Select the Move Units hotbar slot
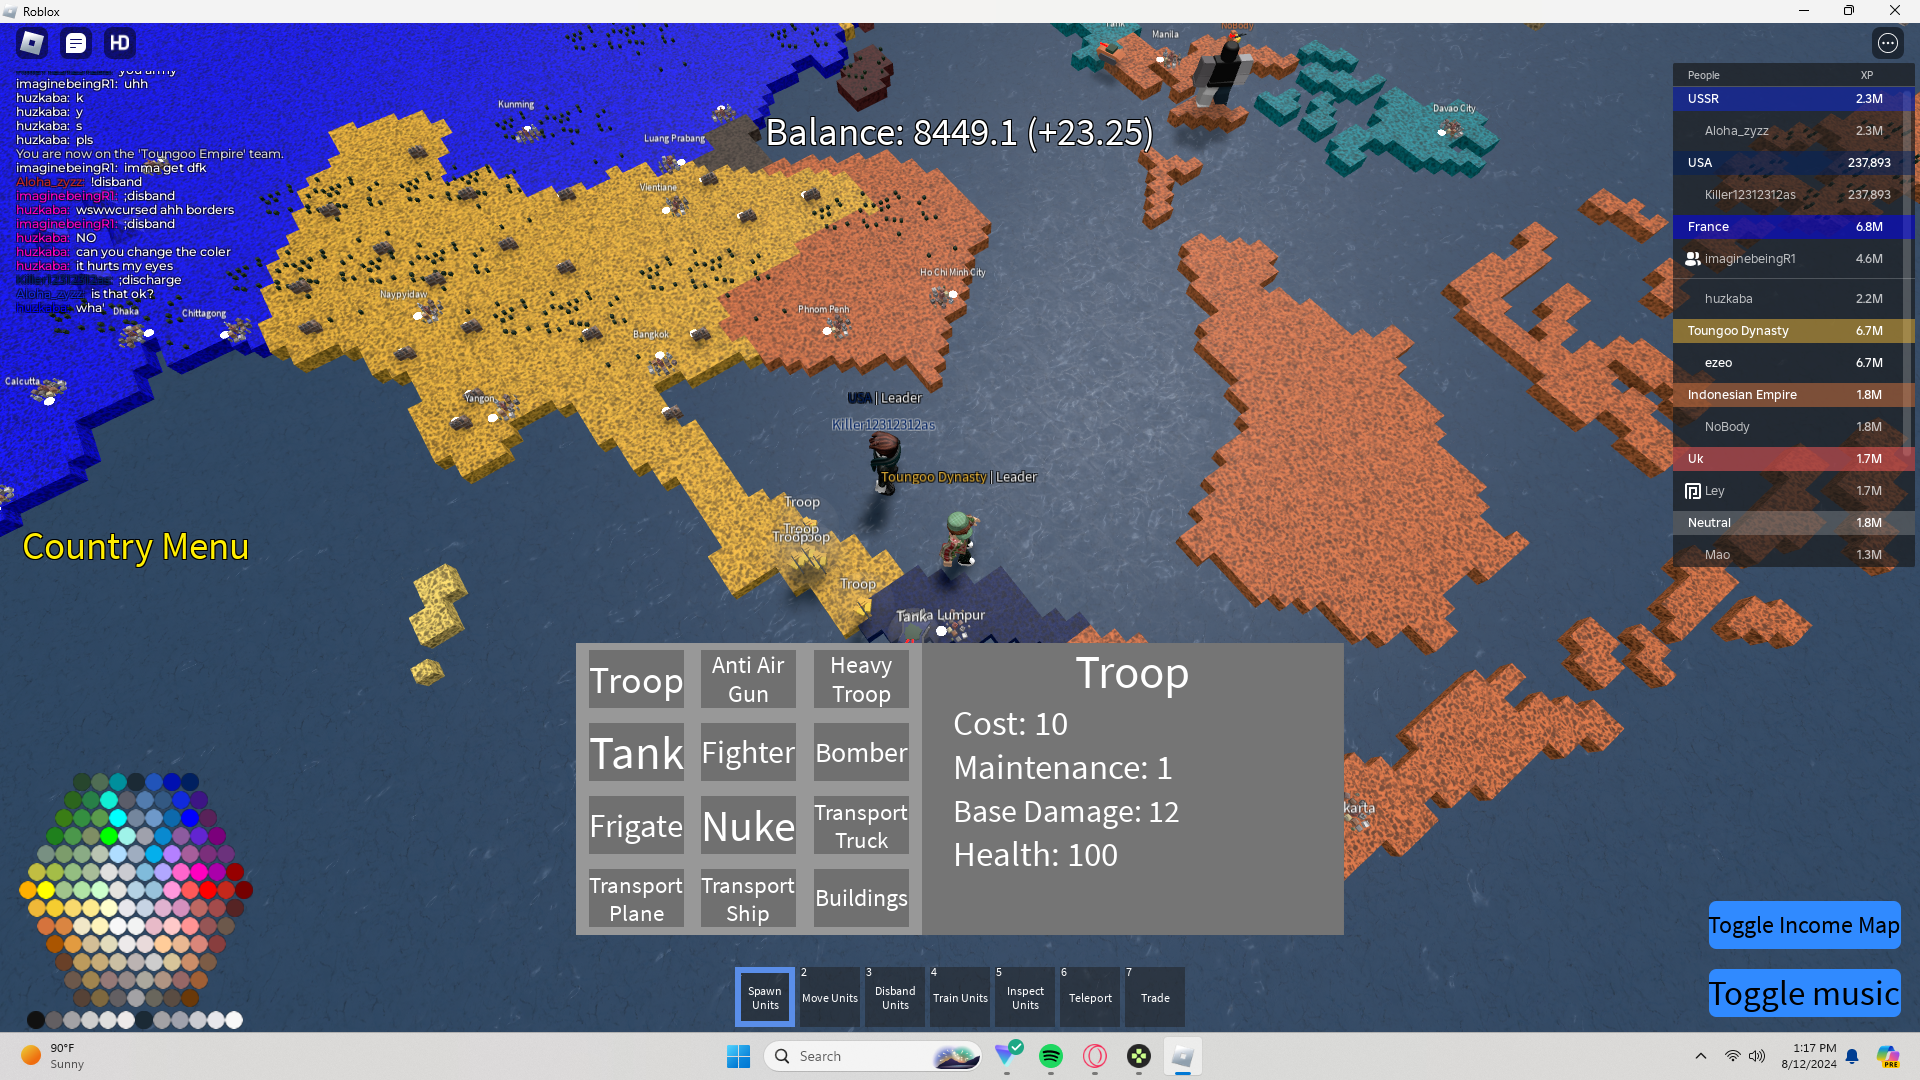Screen dimensions: 1920x1080 [x=829, y=997]
